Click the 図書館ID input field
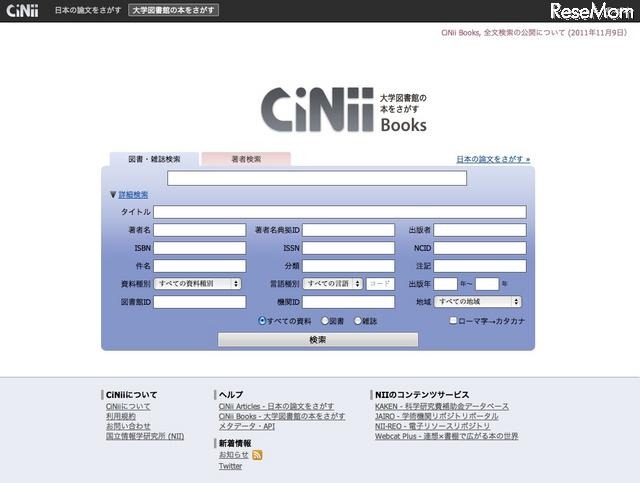The image size is (640, 483). (x=200, y=302)
